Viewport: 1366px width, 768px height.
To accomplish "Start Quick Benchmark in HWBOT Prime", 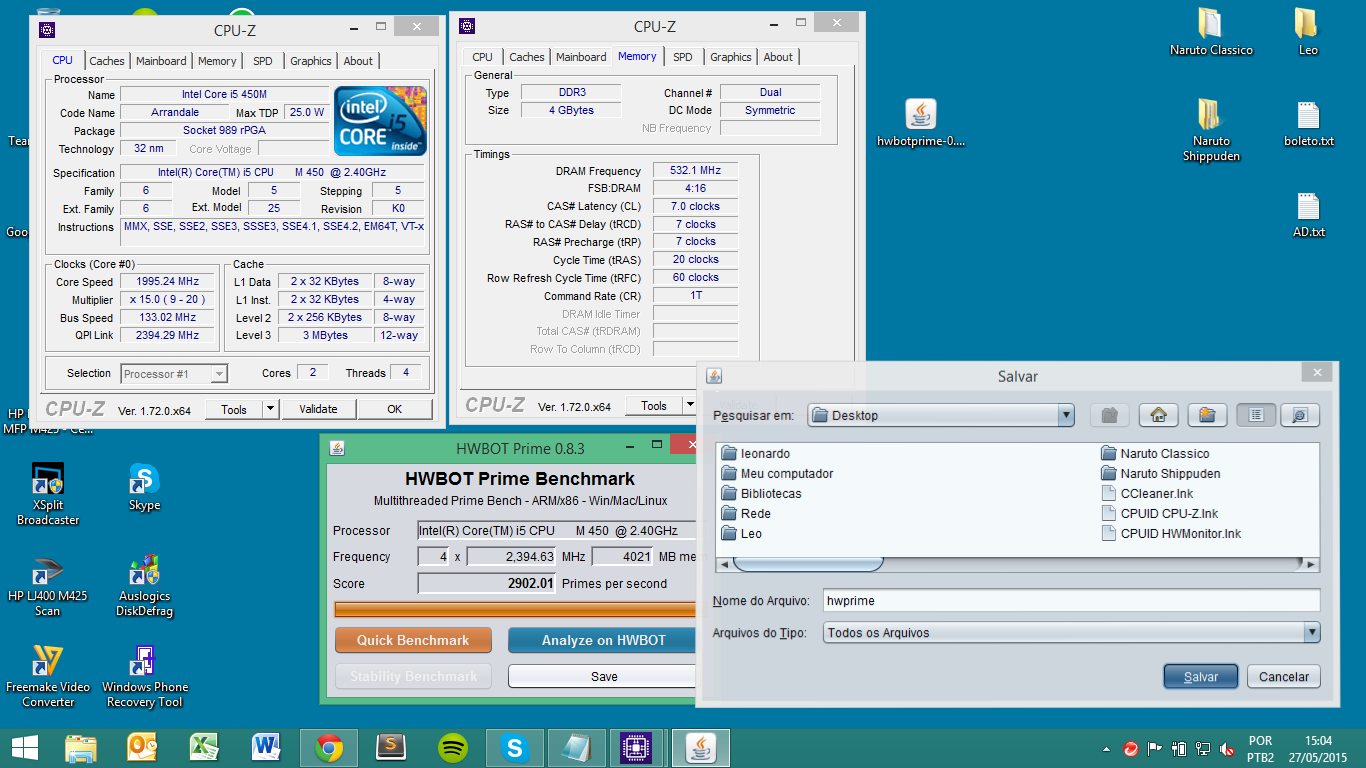I will click(x=413, y=640).
